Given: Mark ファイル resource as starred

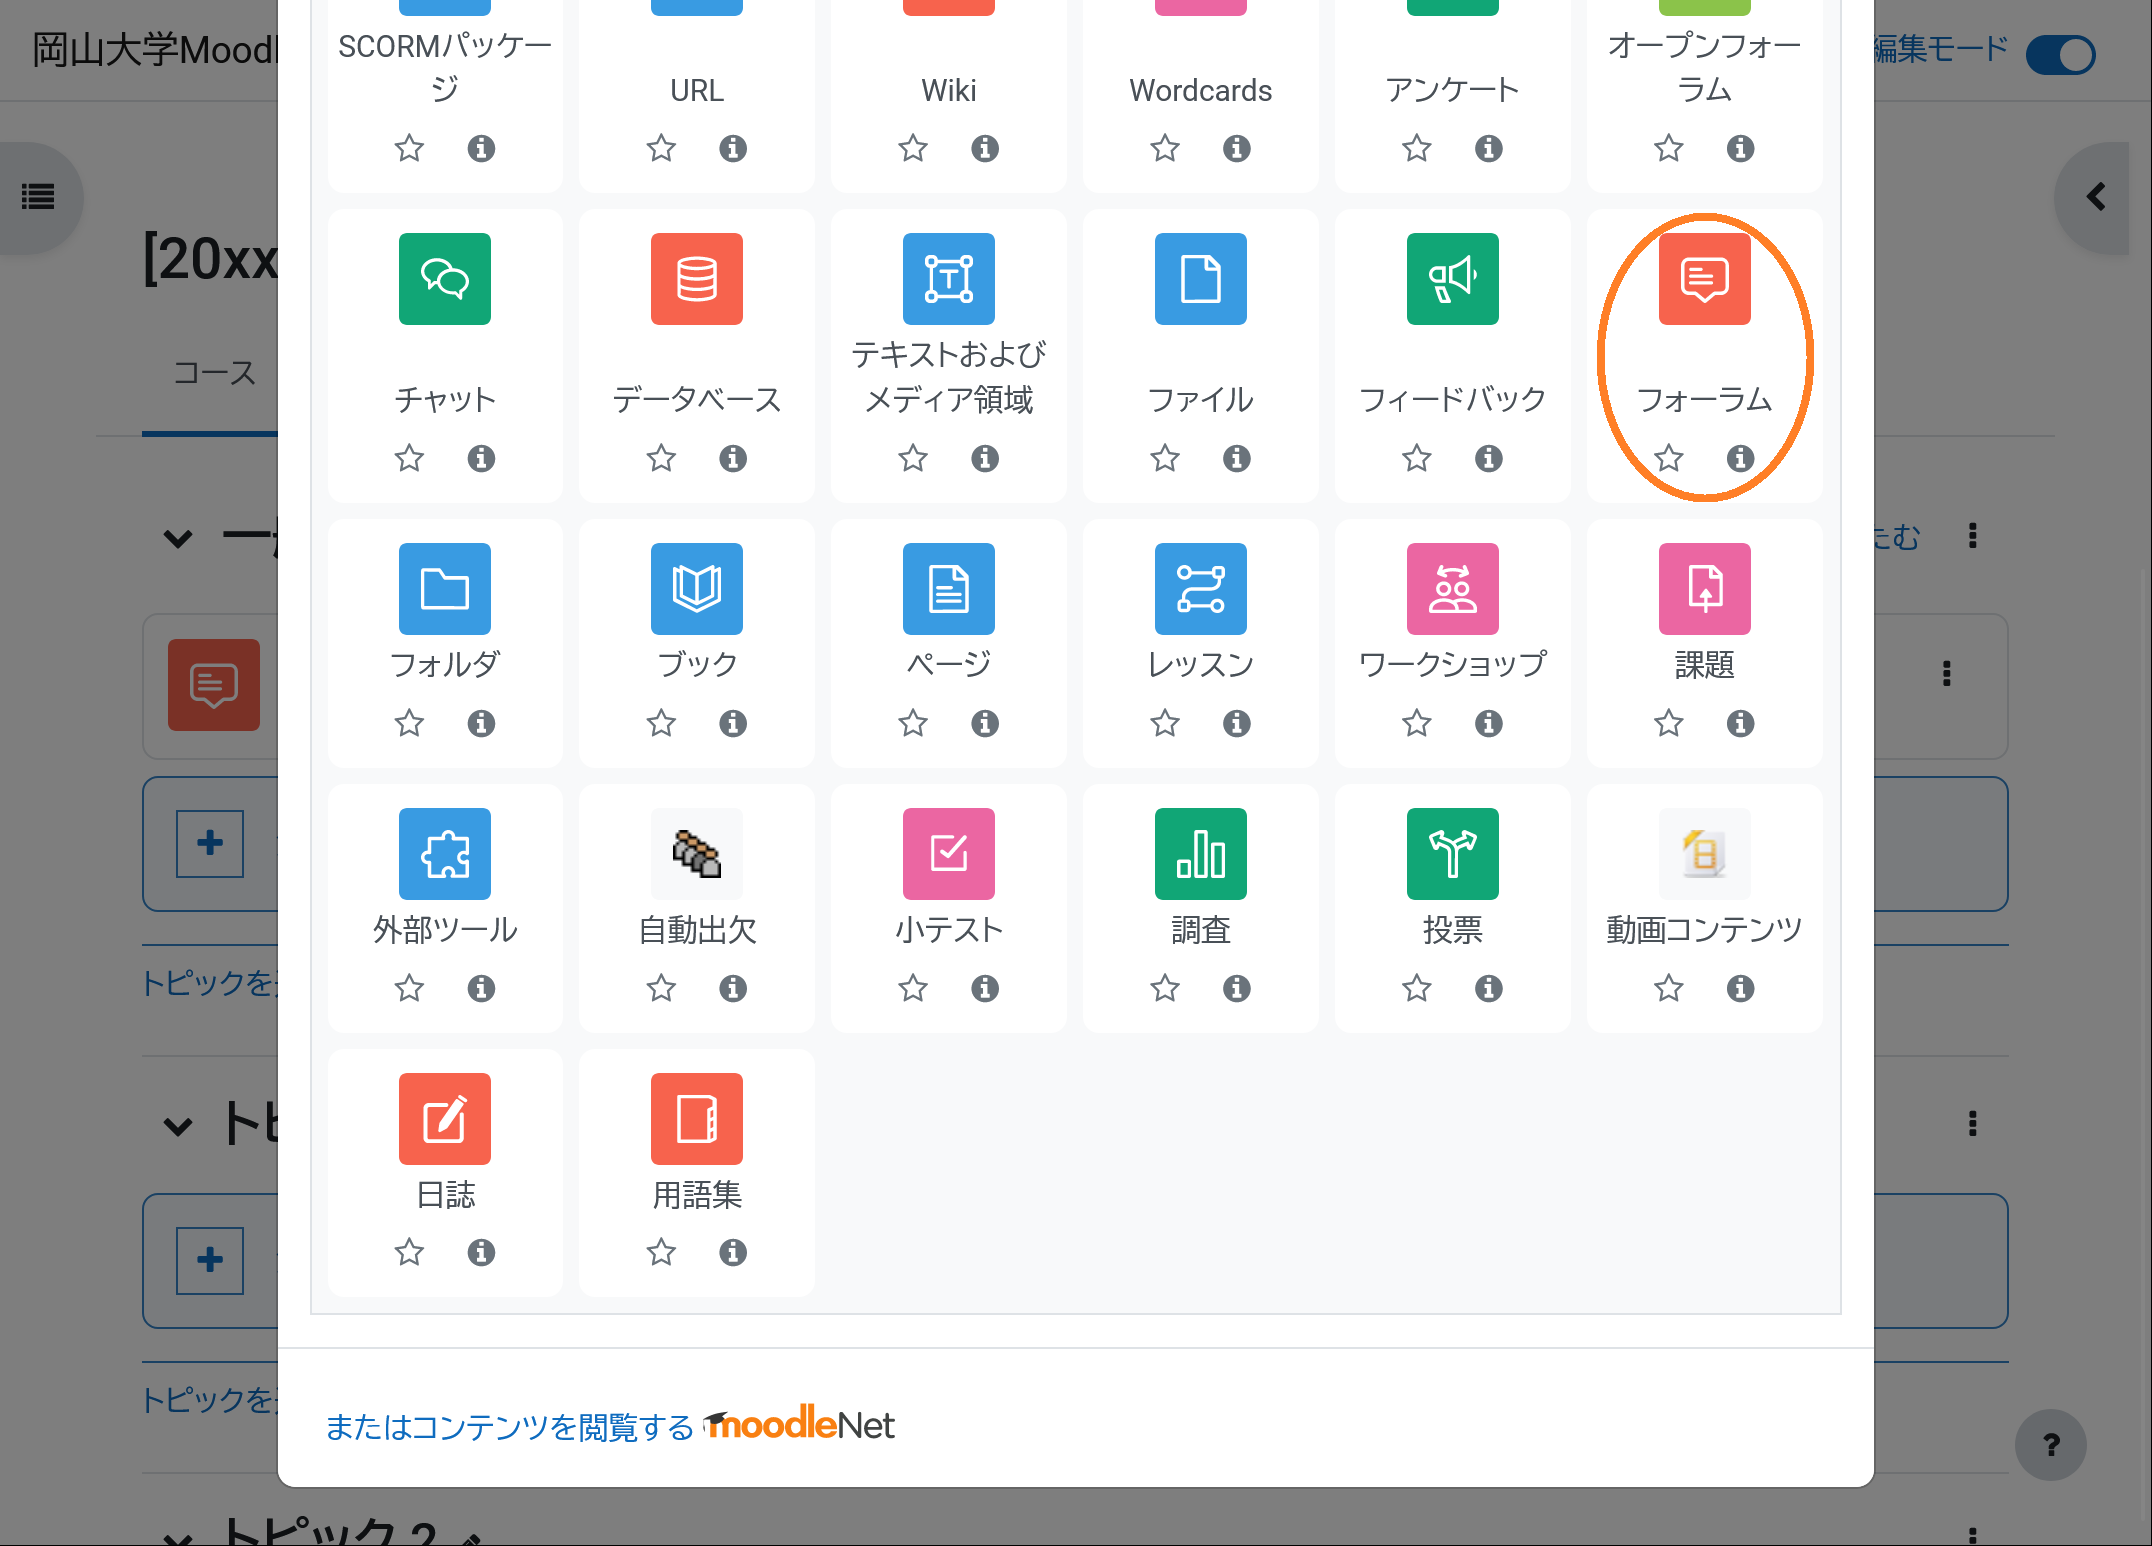Looking at the screenshot, I should tap(1165, 458).
